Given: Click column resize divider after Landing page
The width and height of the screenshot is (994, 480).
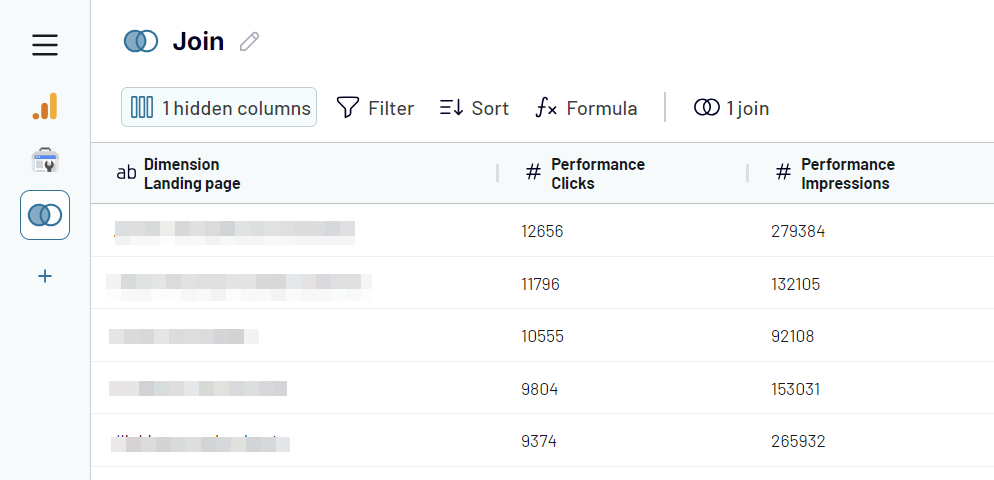Looking at the screenshot, I should (x=498, y=173).
